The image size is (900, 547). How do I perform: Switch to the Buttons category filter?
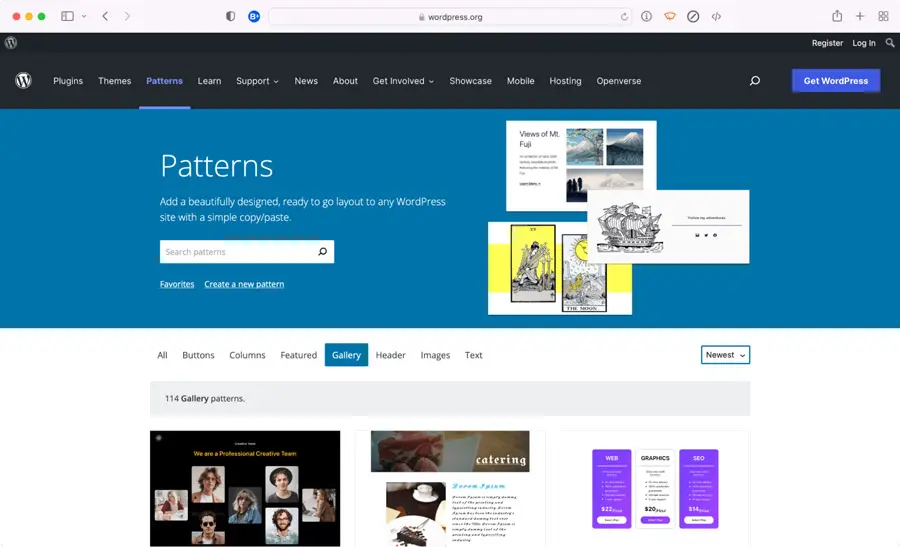pos(198,355)
